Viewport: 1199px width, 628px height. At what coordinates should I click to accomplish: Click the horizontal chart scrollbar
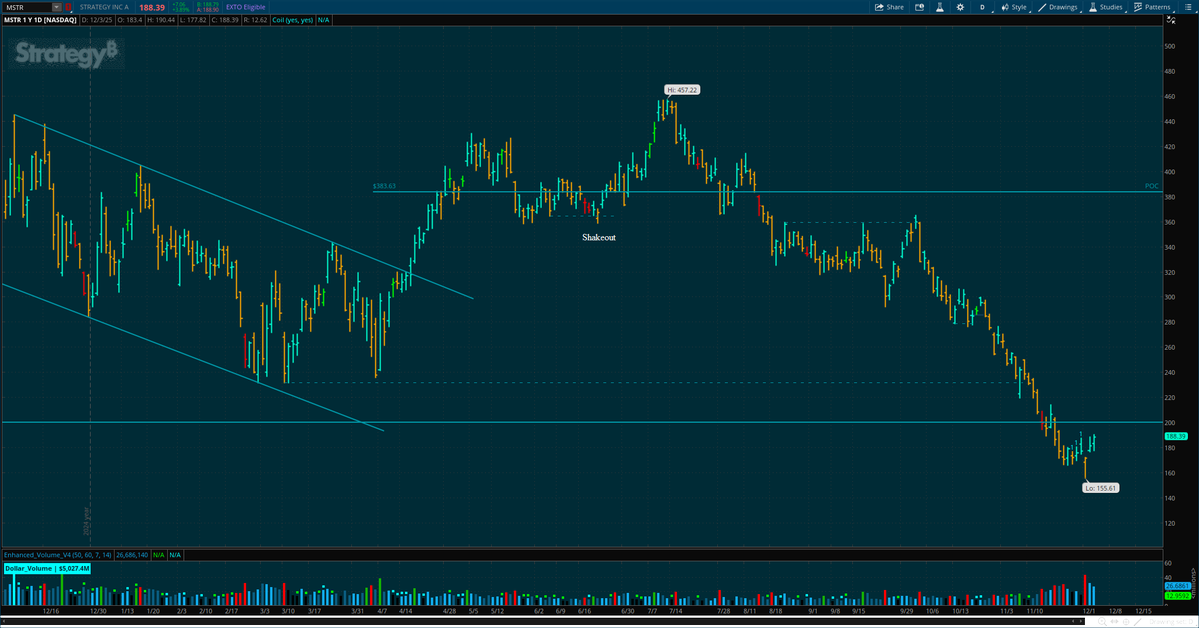tap(543, 621)
